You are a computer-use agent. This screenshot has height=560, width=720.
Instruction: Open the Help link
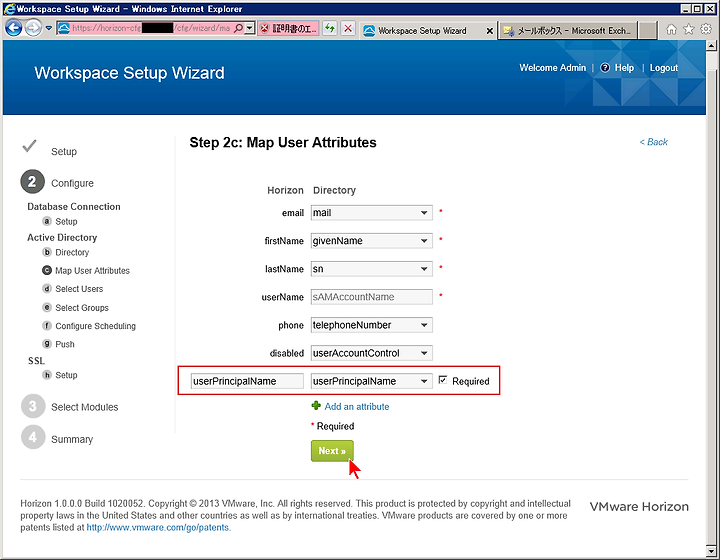(x=624, y=68)
